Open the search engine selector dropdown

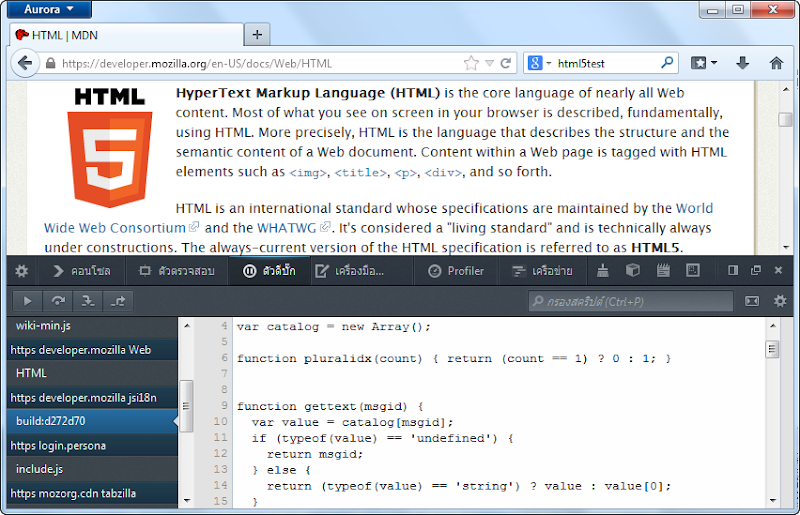click(539, 63)
